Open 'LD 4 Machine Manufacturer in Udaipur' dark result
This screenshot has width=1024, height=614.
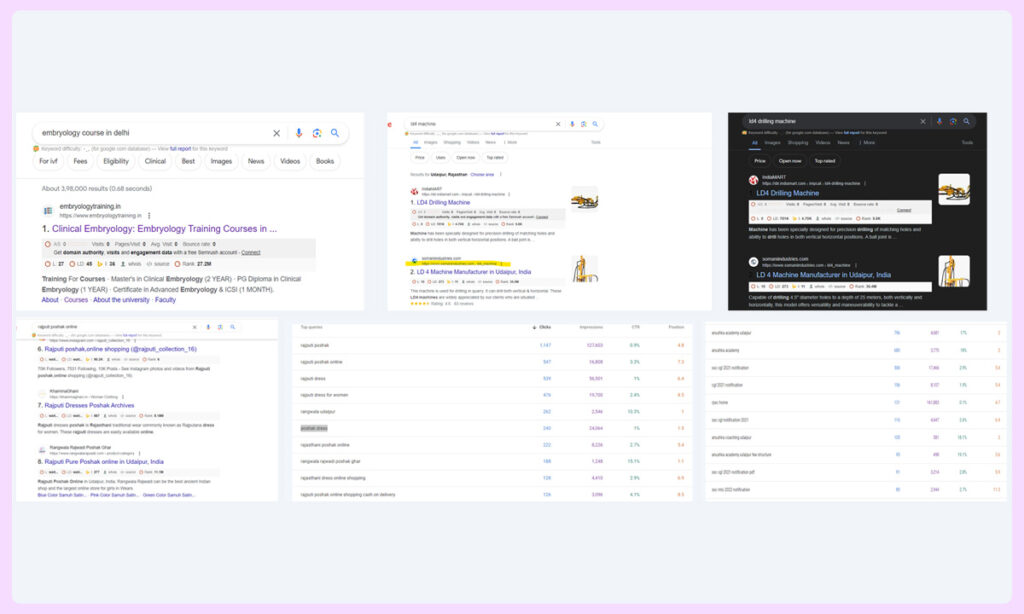824,275
